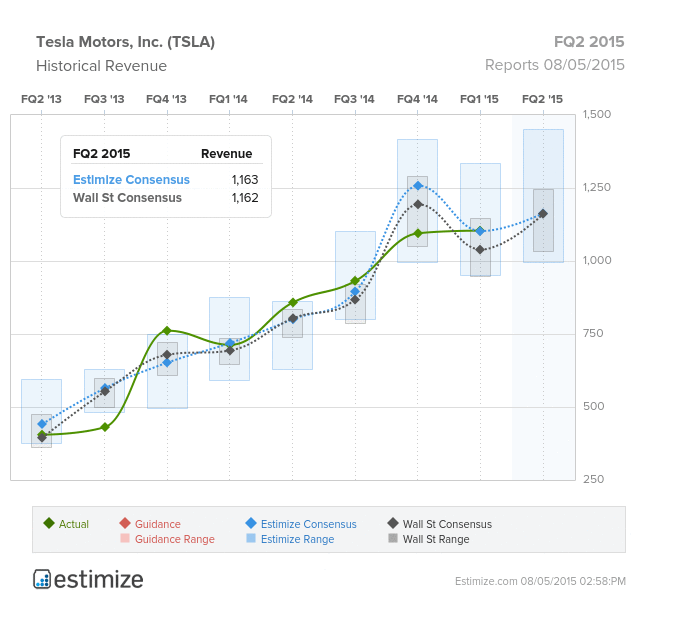Viewport: 675px width, 620px height.
Task: Click the FQ4 '13 blue Estimize Consensus point
Action: point(167,363)
